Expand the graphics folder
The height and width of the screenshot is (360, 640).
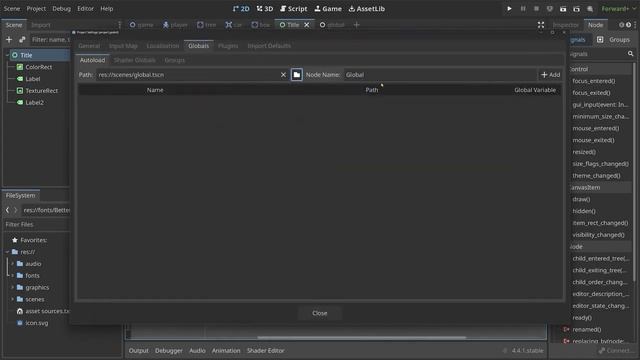tap(13, 287)
